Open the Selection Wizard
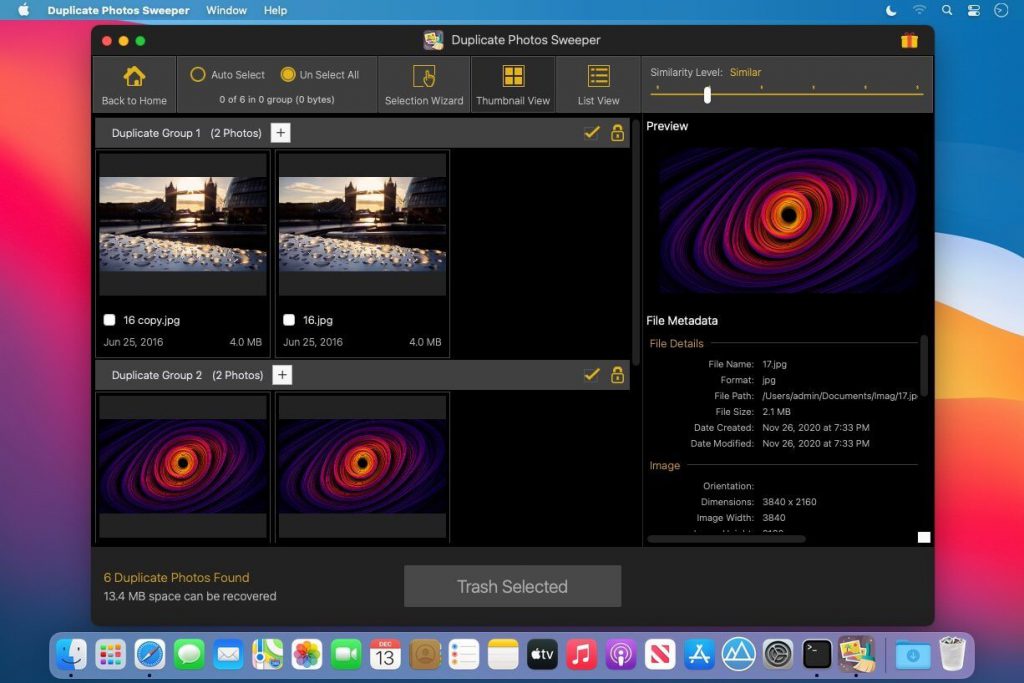Screen dimensions: 1024x683 [x=424, y=78]
